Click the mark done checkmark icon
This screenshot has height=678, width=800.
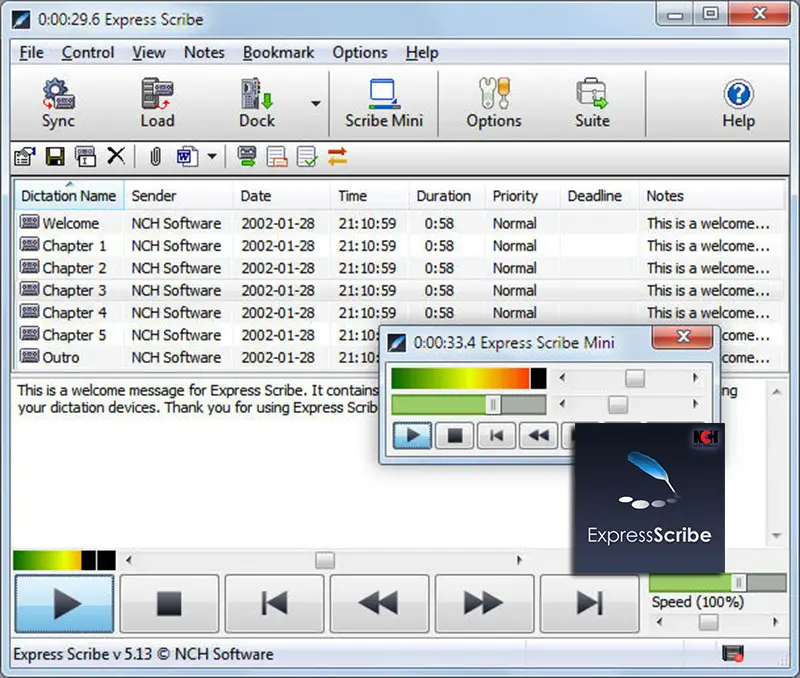(x=307, y=157)
